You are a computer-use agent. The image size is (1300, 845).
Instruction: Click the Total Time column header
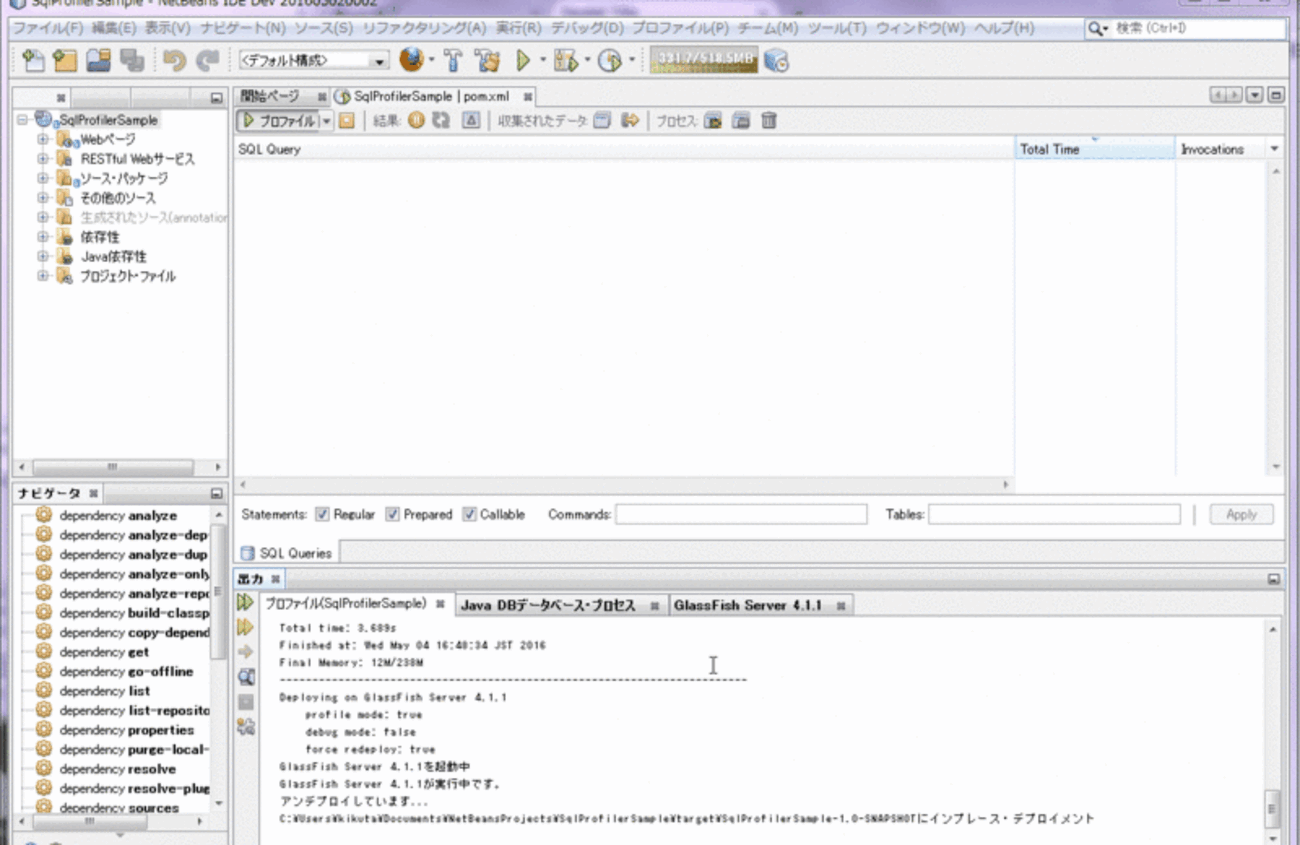1094,149
